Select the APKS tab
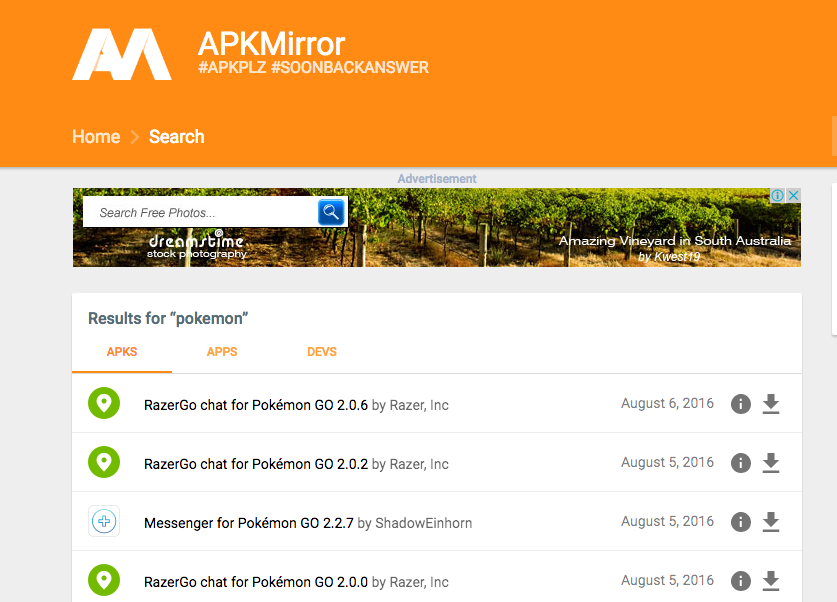The width and height of the screenshot is (837, 602). pyautogui.click(x=121, y=352)
